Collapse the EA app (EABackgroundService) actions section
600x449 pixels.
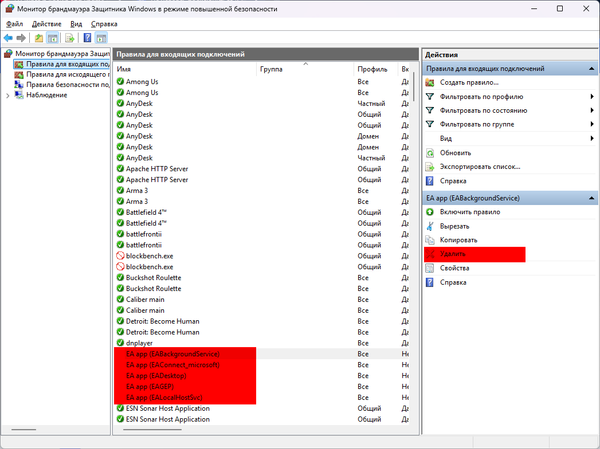(x=592, y=198)
